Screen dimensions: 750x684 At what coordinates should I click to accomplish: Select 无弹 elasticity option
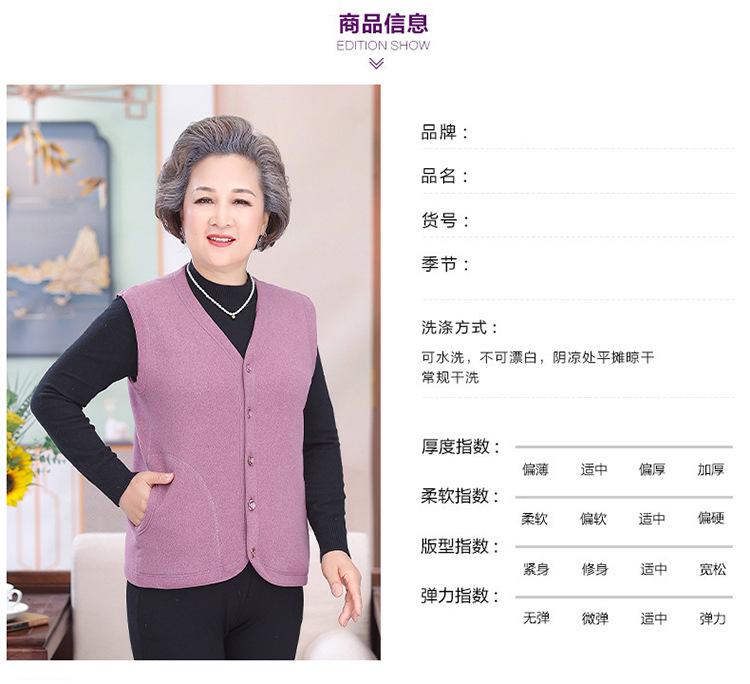(x=536, y=618)
